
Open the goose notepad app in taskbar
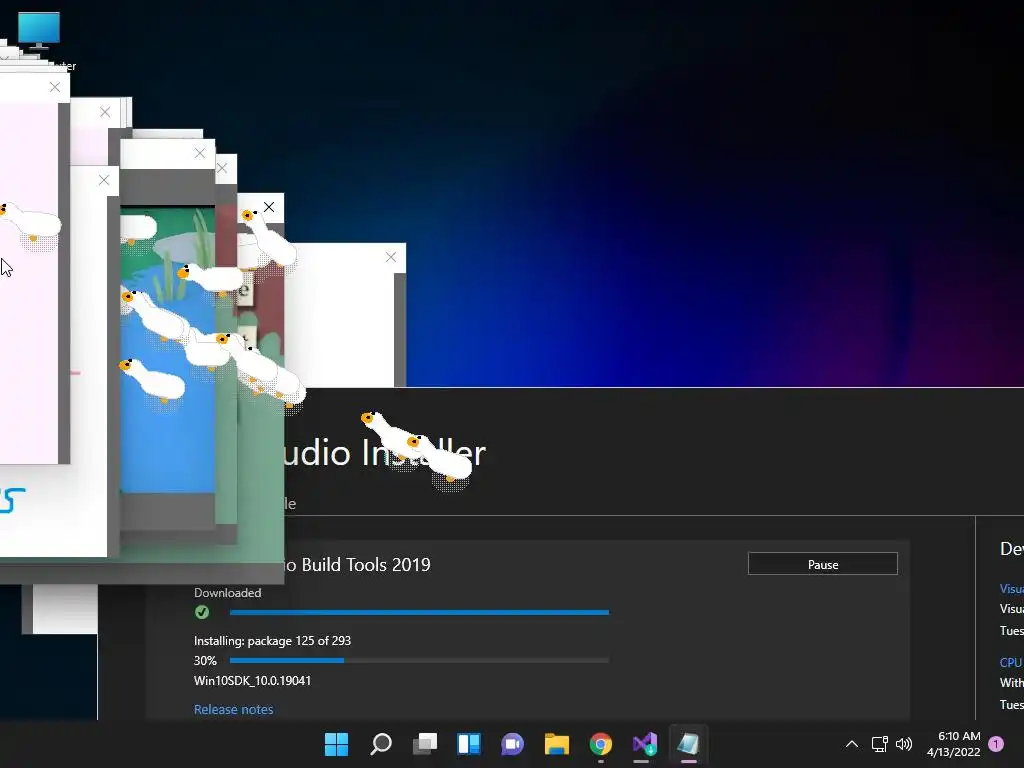pyautogui.click(x=688, y=744)
